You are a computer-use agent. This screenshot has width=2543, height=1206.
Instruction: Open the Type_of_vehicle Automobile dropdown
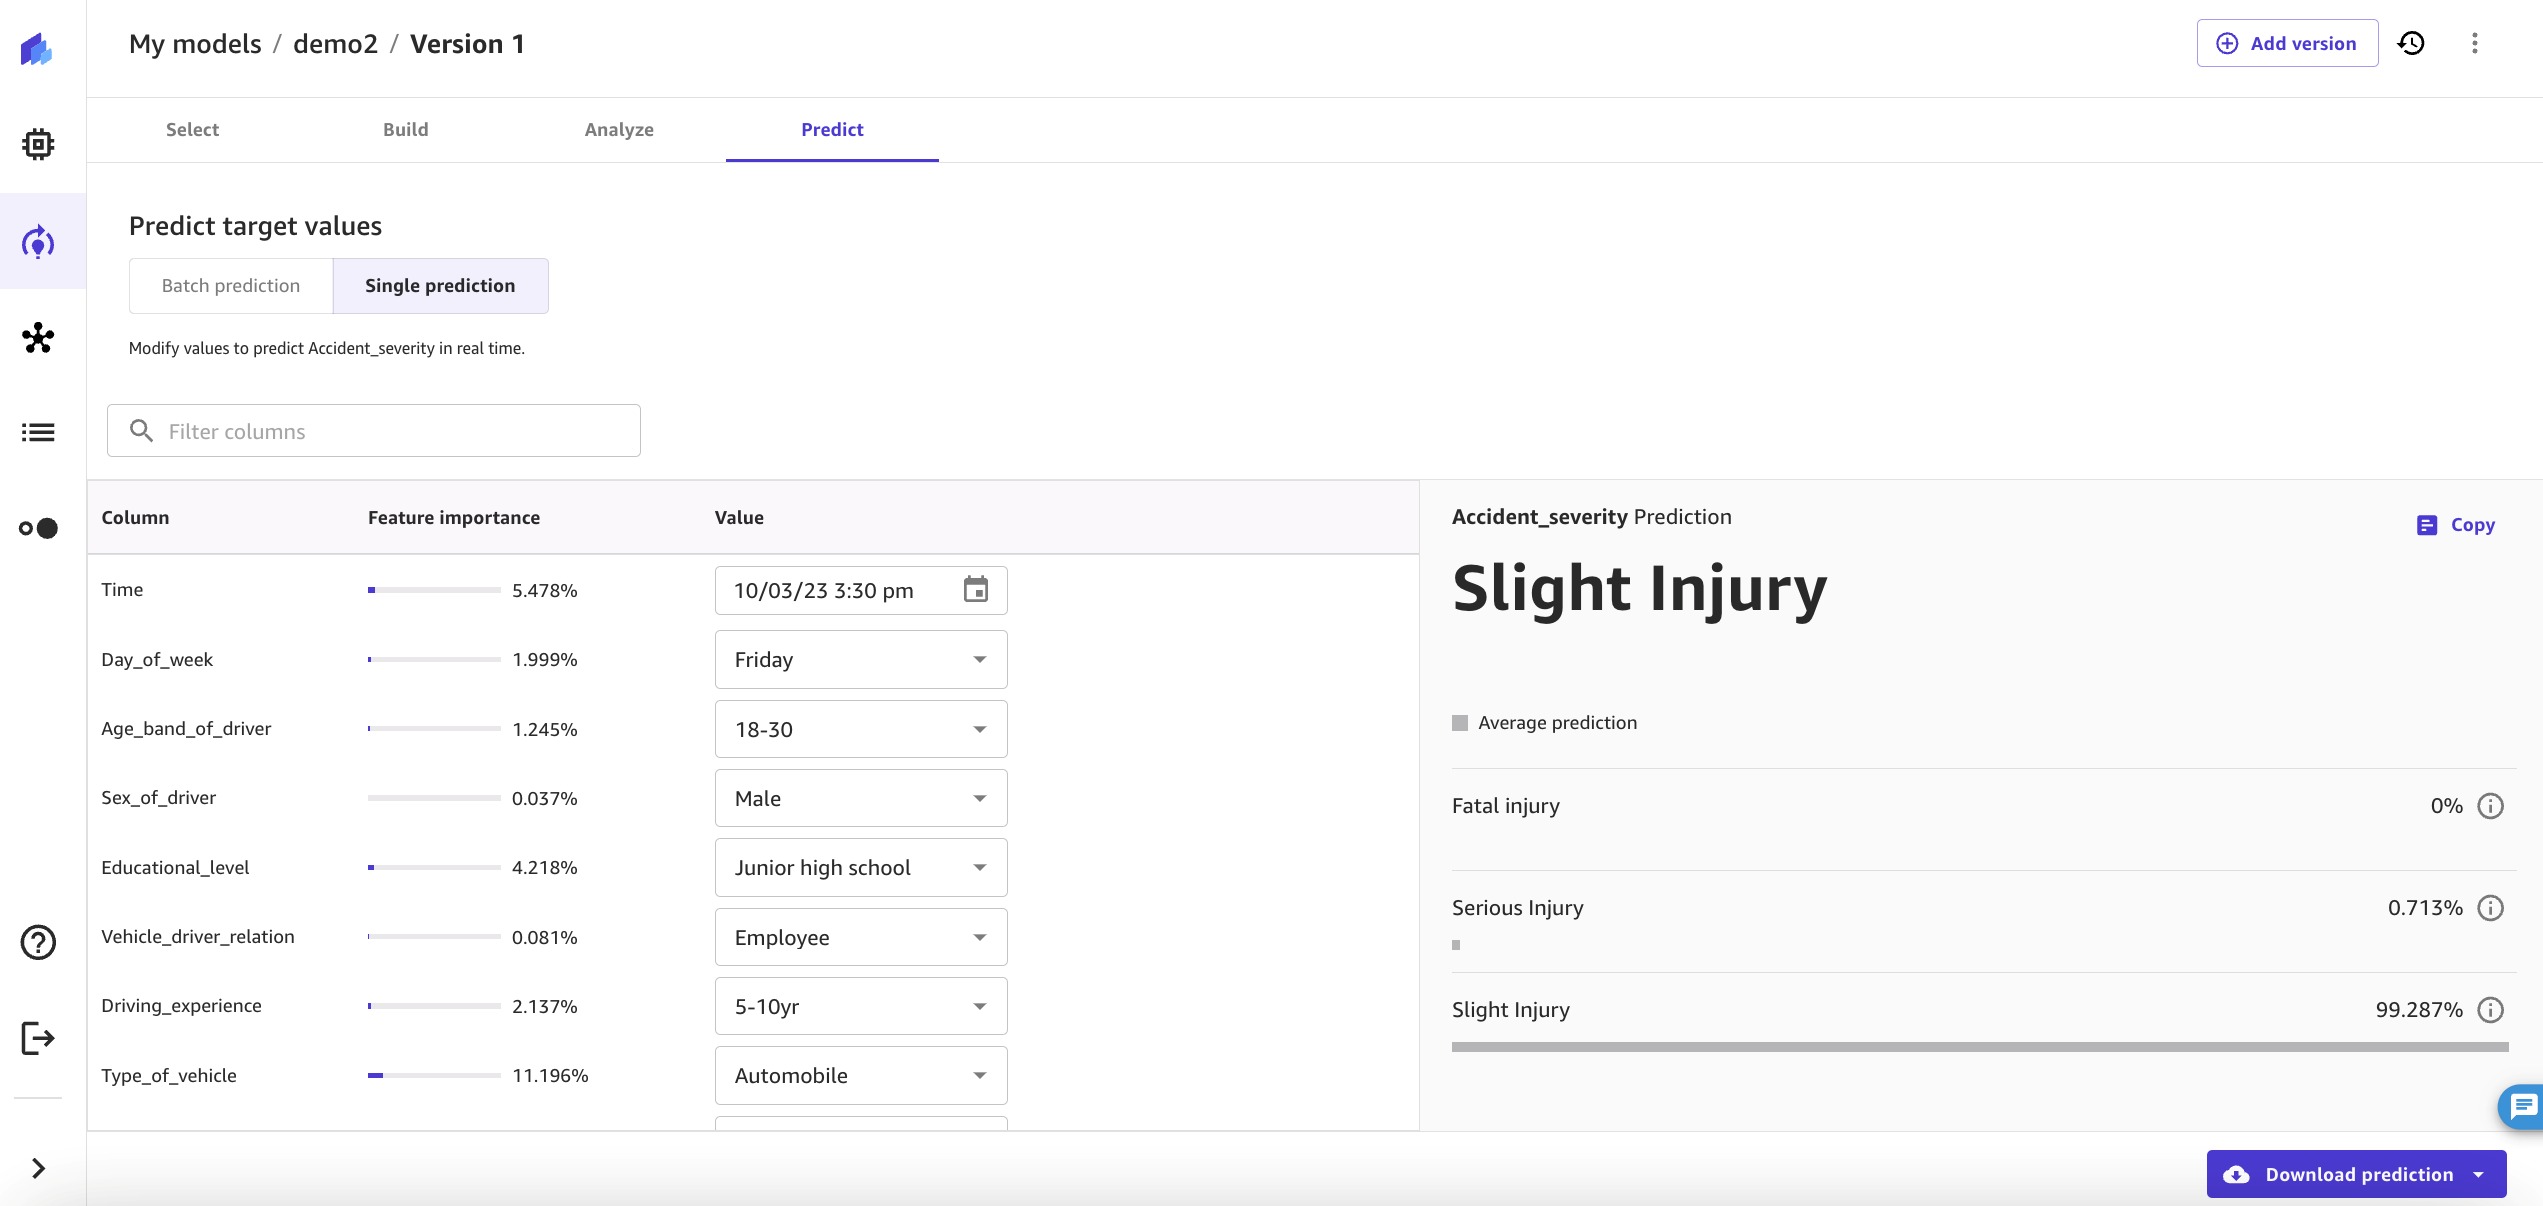coord(860,1076)
